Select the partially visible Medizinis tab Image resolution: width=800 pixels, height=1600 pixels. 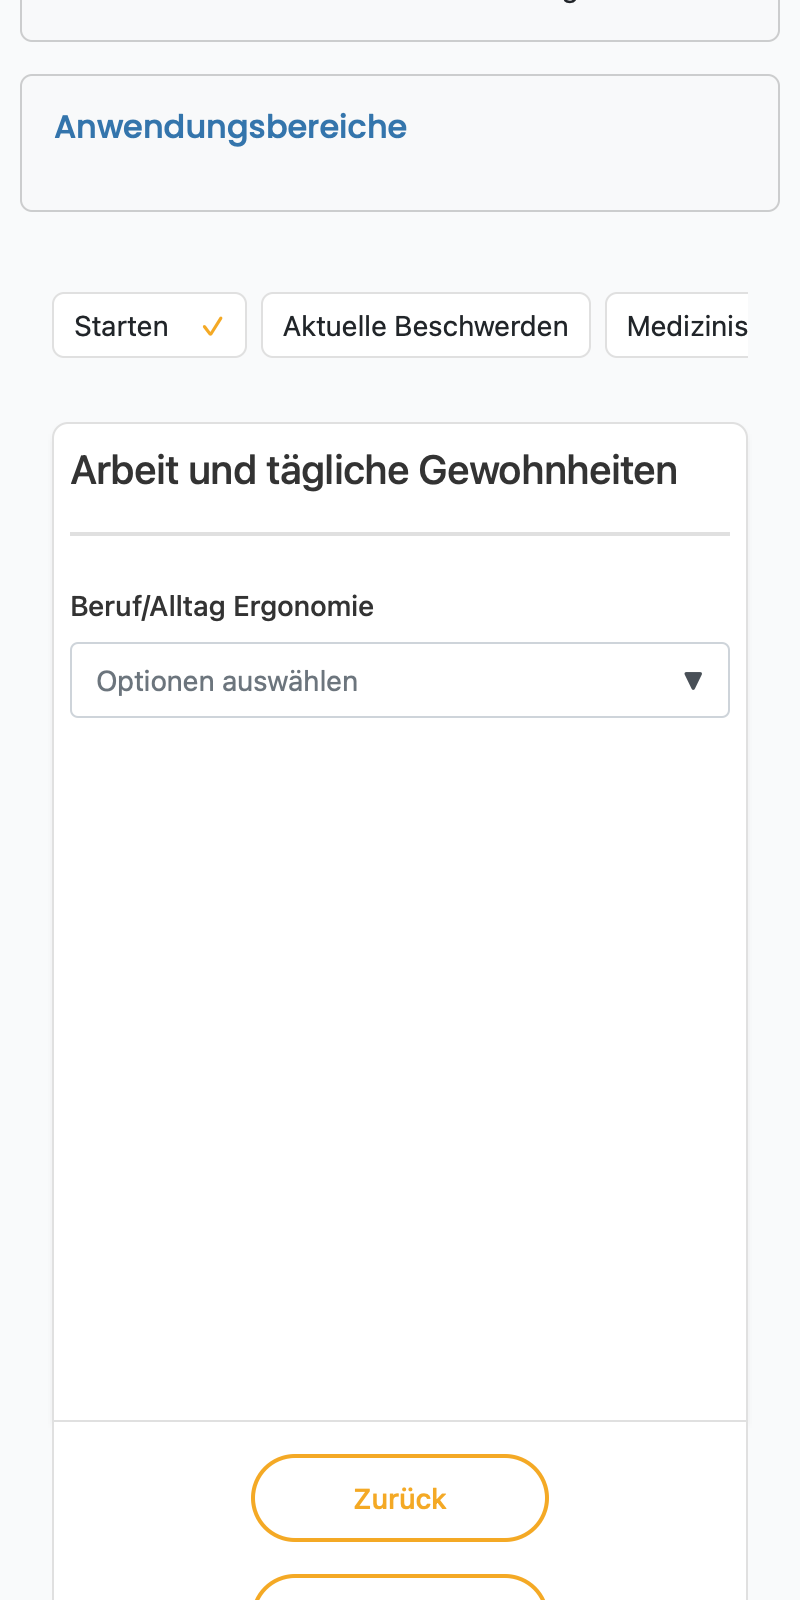[x=677, y=325]
